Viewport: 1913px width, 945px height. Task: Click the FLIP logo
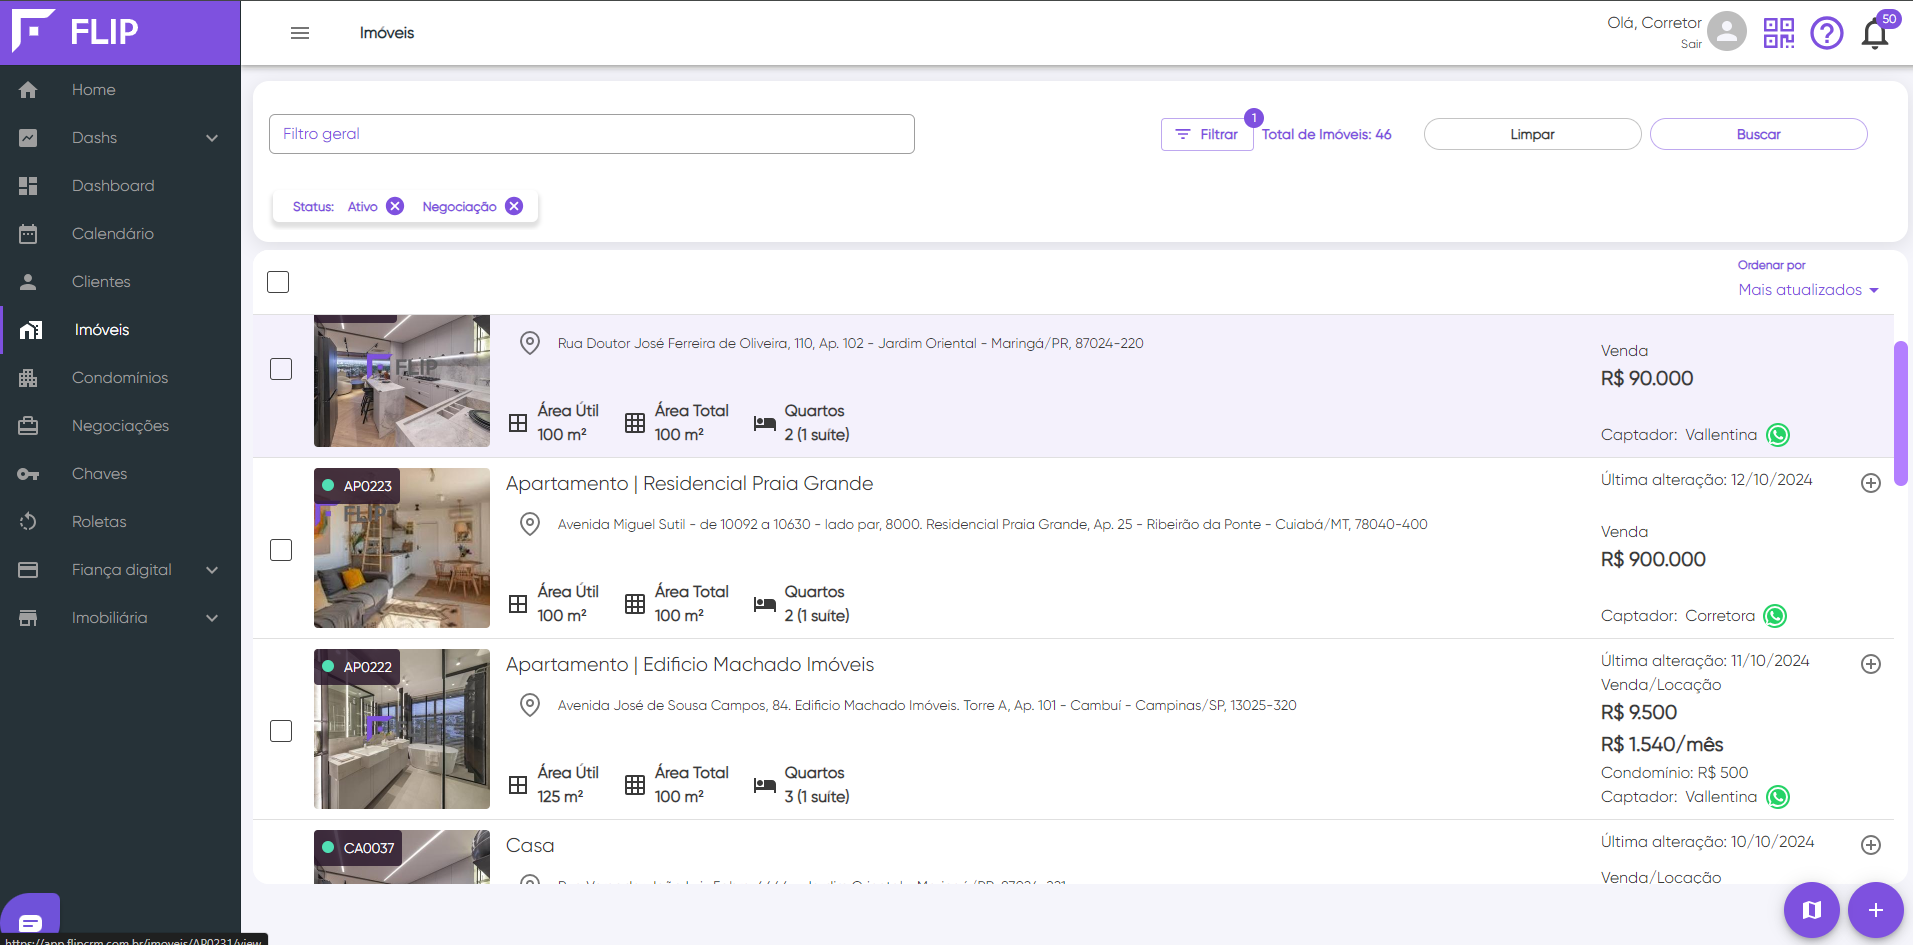point(75,31)
